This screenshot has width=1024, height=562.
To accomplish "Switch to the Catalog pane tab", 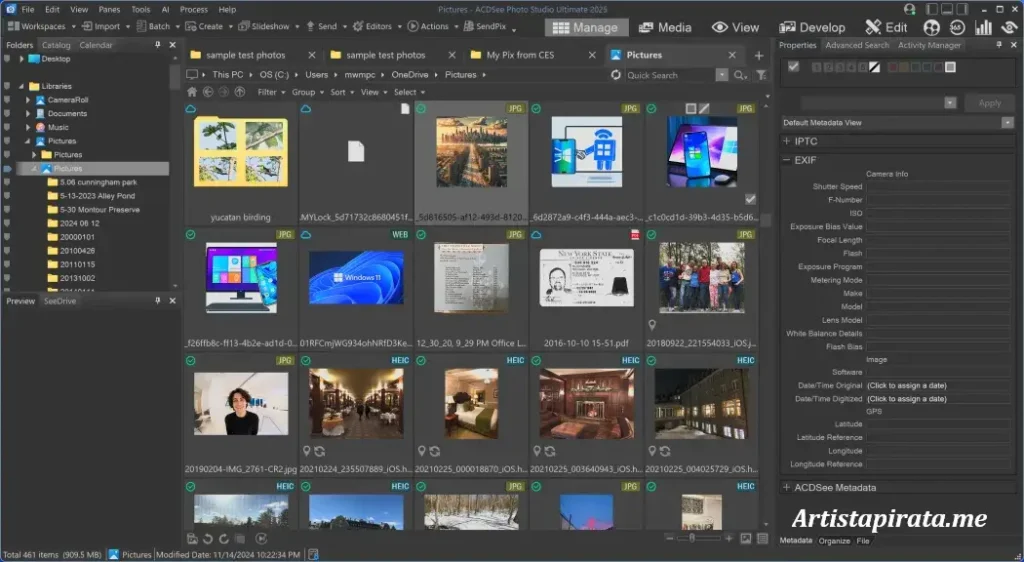I will pyautogui.click(x=56, y=45).
